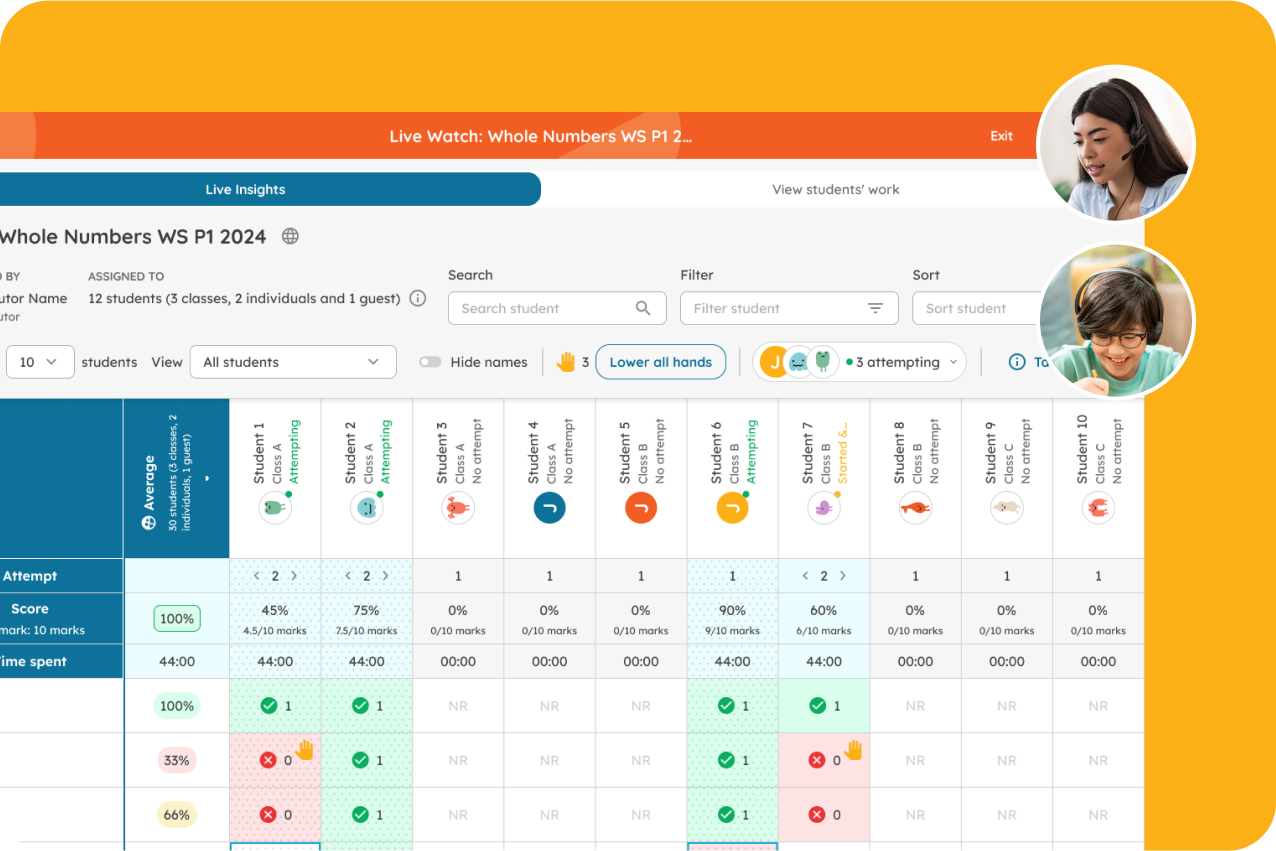This screenshot has height=851, width=1276.
Task: Click the magnifier icon in Search student
Action: (x=643, y=308)
